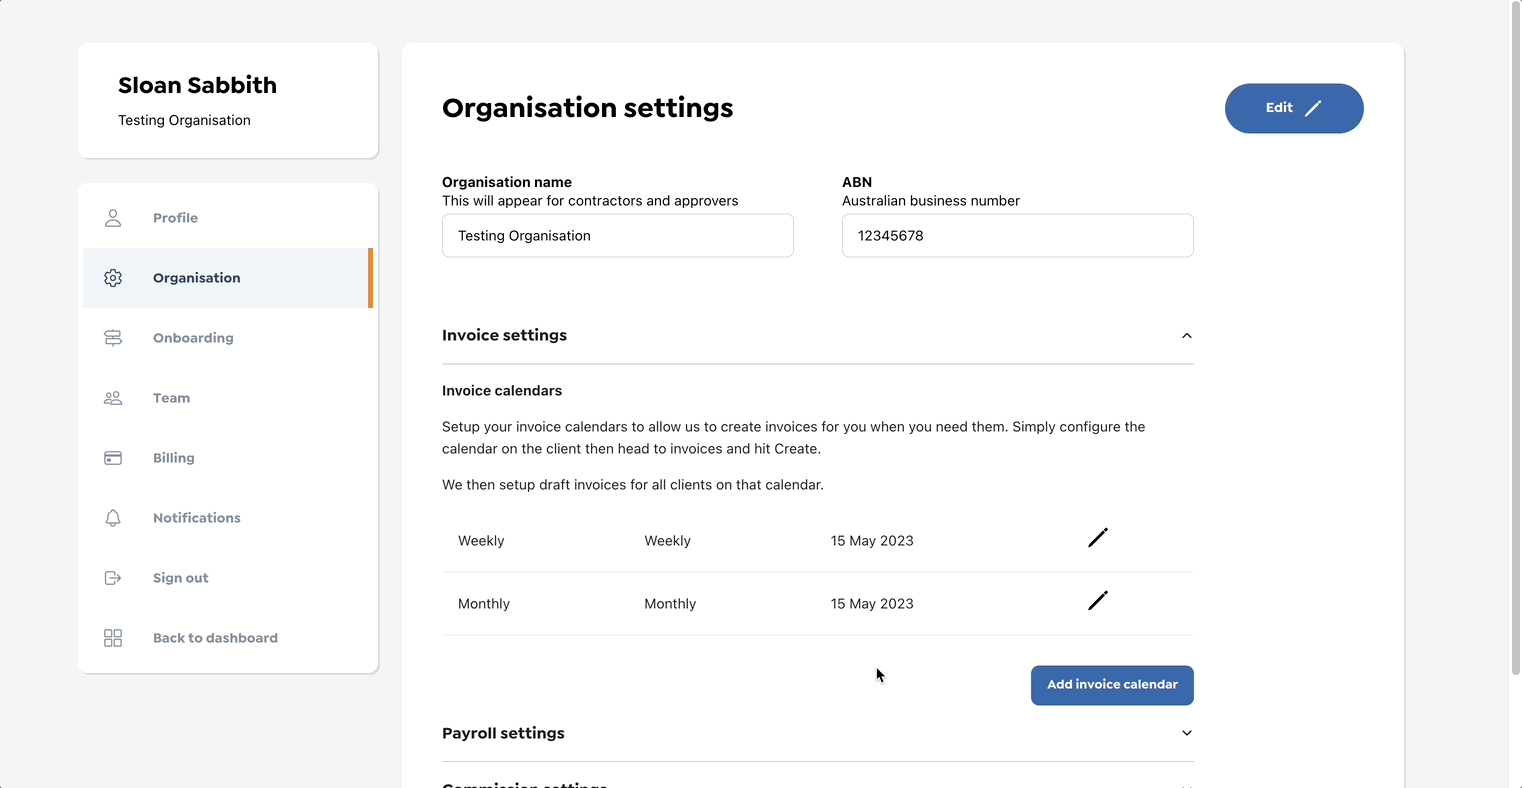Image resolution: width=1522 pixels, height=788 pixels.
Task: Click the Organisation gear icon
Action: (x=112, y=278)
